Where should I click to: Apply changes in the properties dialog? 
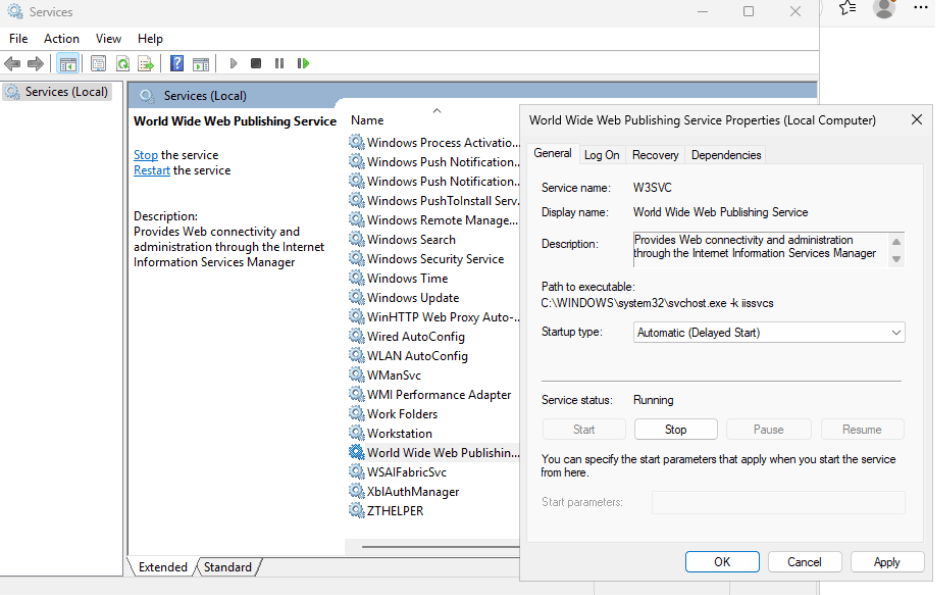tap(887, 561)
